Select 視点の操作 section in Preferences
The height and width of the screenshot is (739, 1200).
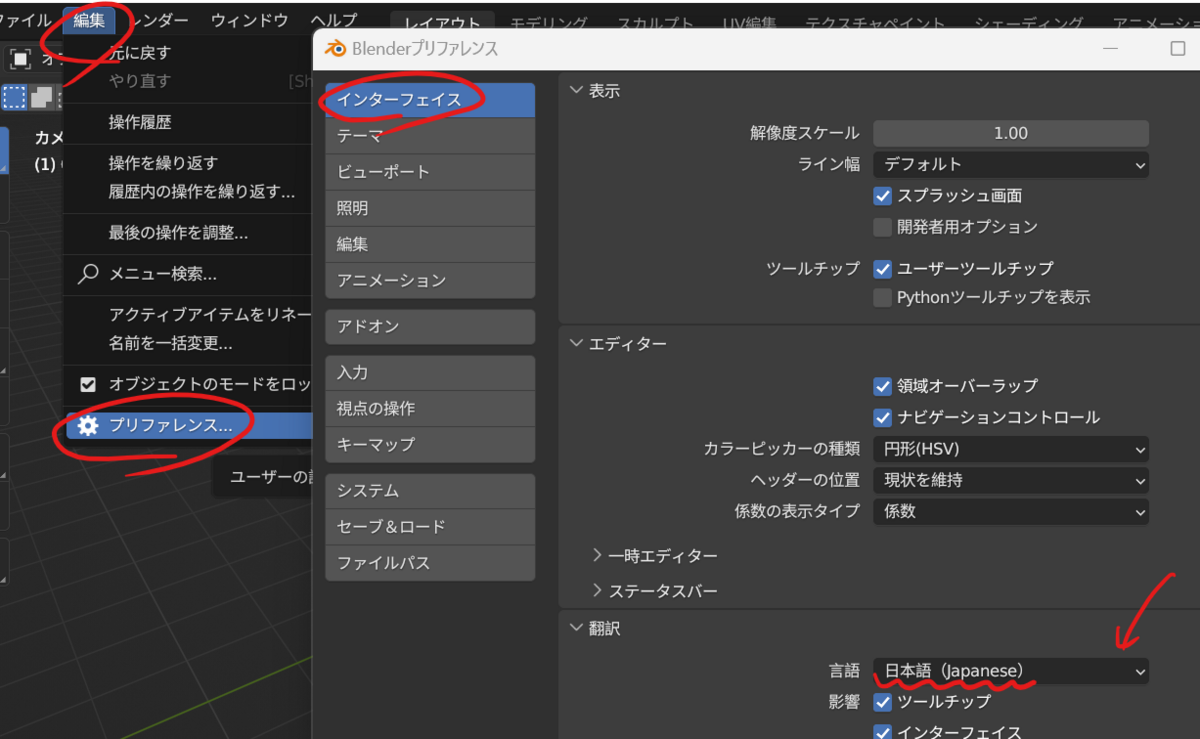click(430, 408)
